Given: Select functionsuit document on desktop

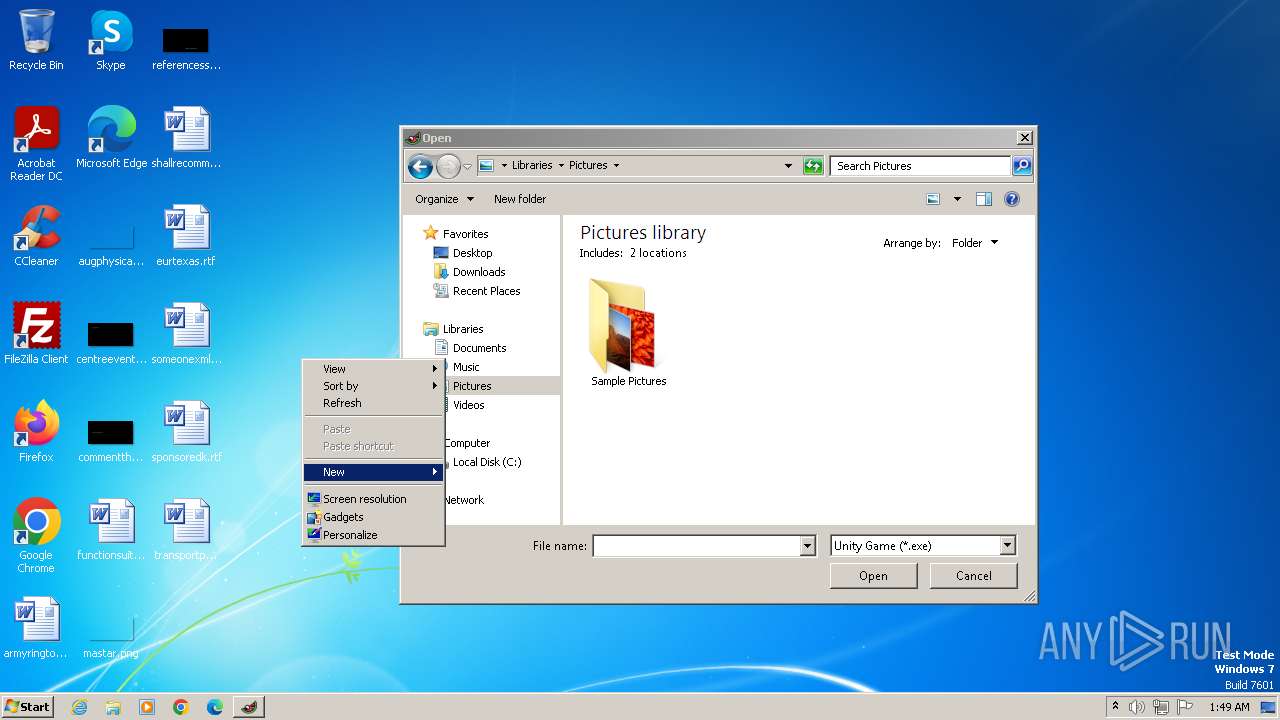Looking at the screenshot, I should (x=111, y=530).
